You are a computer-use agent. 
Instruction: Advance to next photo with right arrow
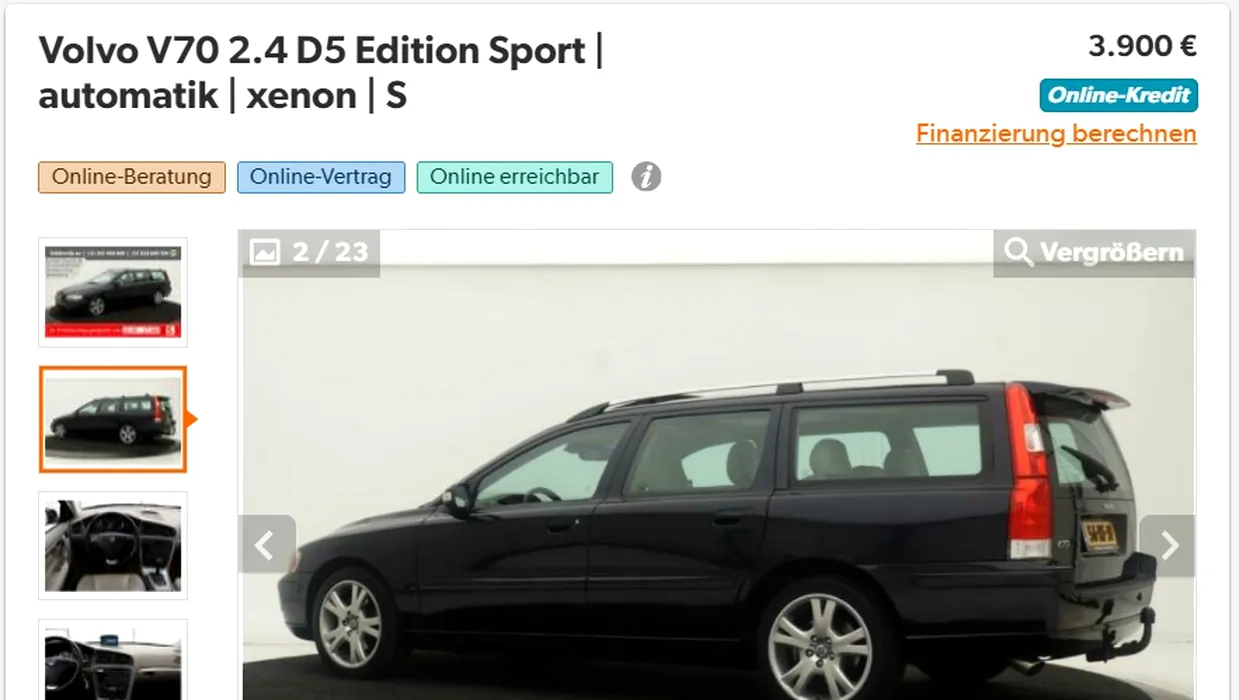pyautogui.click(x=1168, y=545)
